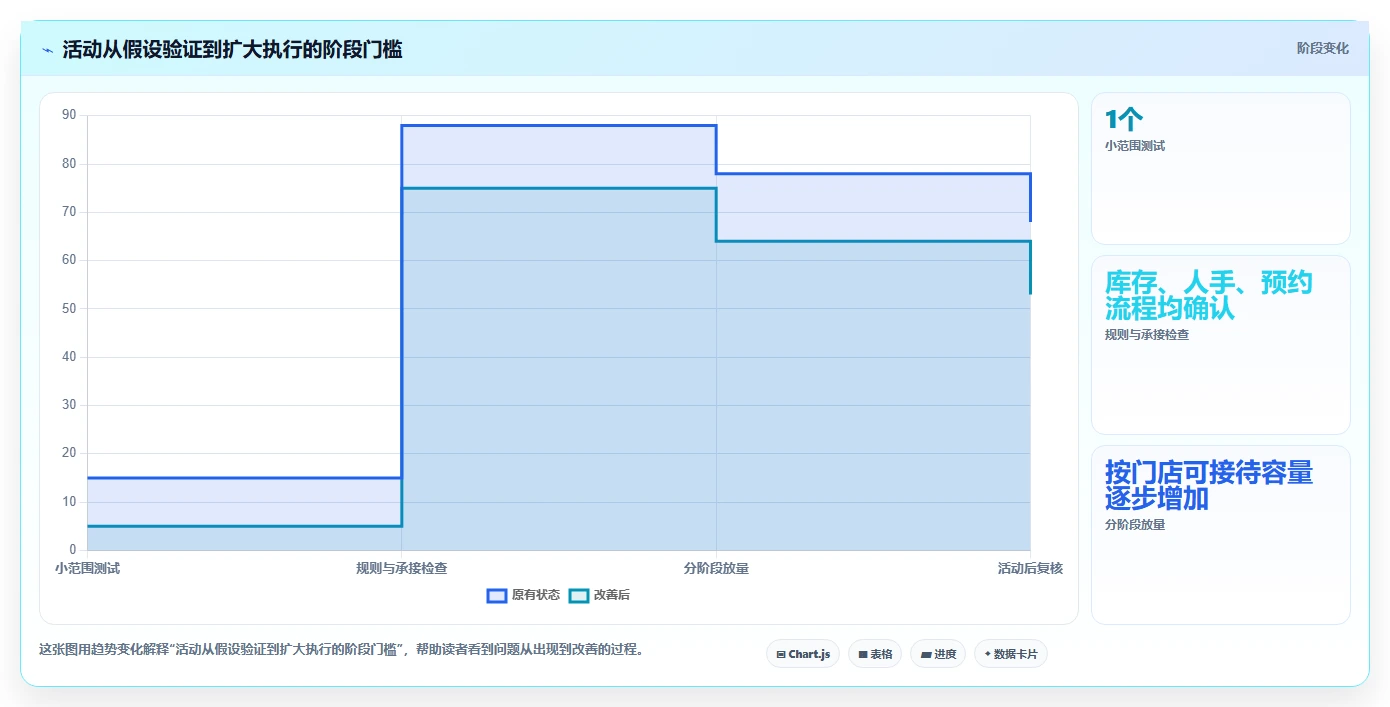The image size is (1390, 707).
Task: Click the icon in the Chart.js tag
Action: pos(781,654)
